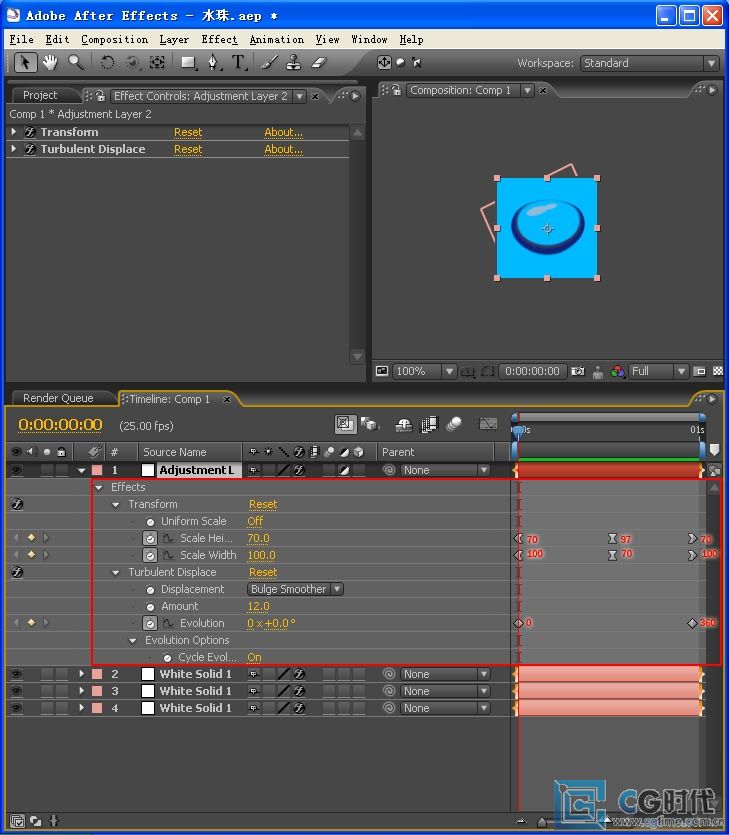
Task: Click the current time 0:00:00:00 display
Action: pyautogui.click(x=60, y=425)
